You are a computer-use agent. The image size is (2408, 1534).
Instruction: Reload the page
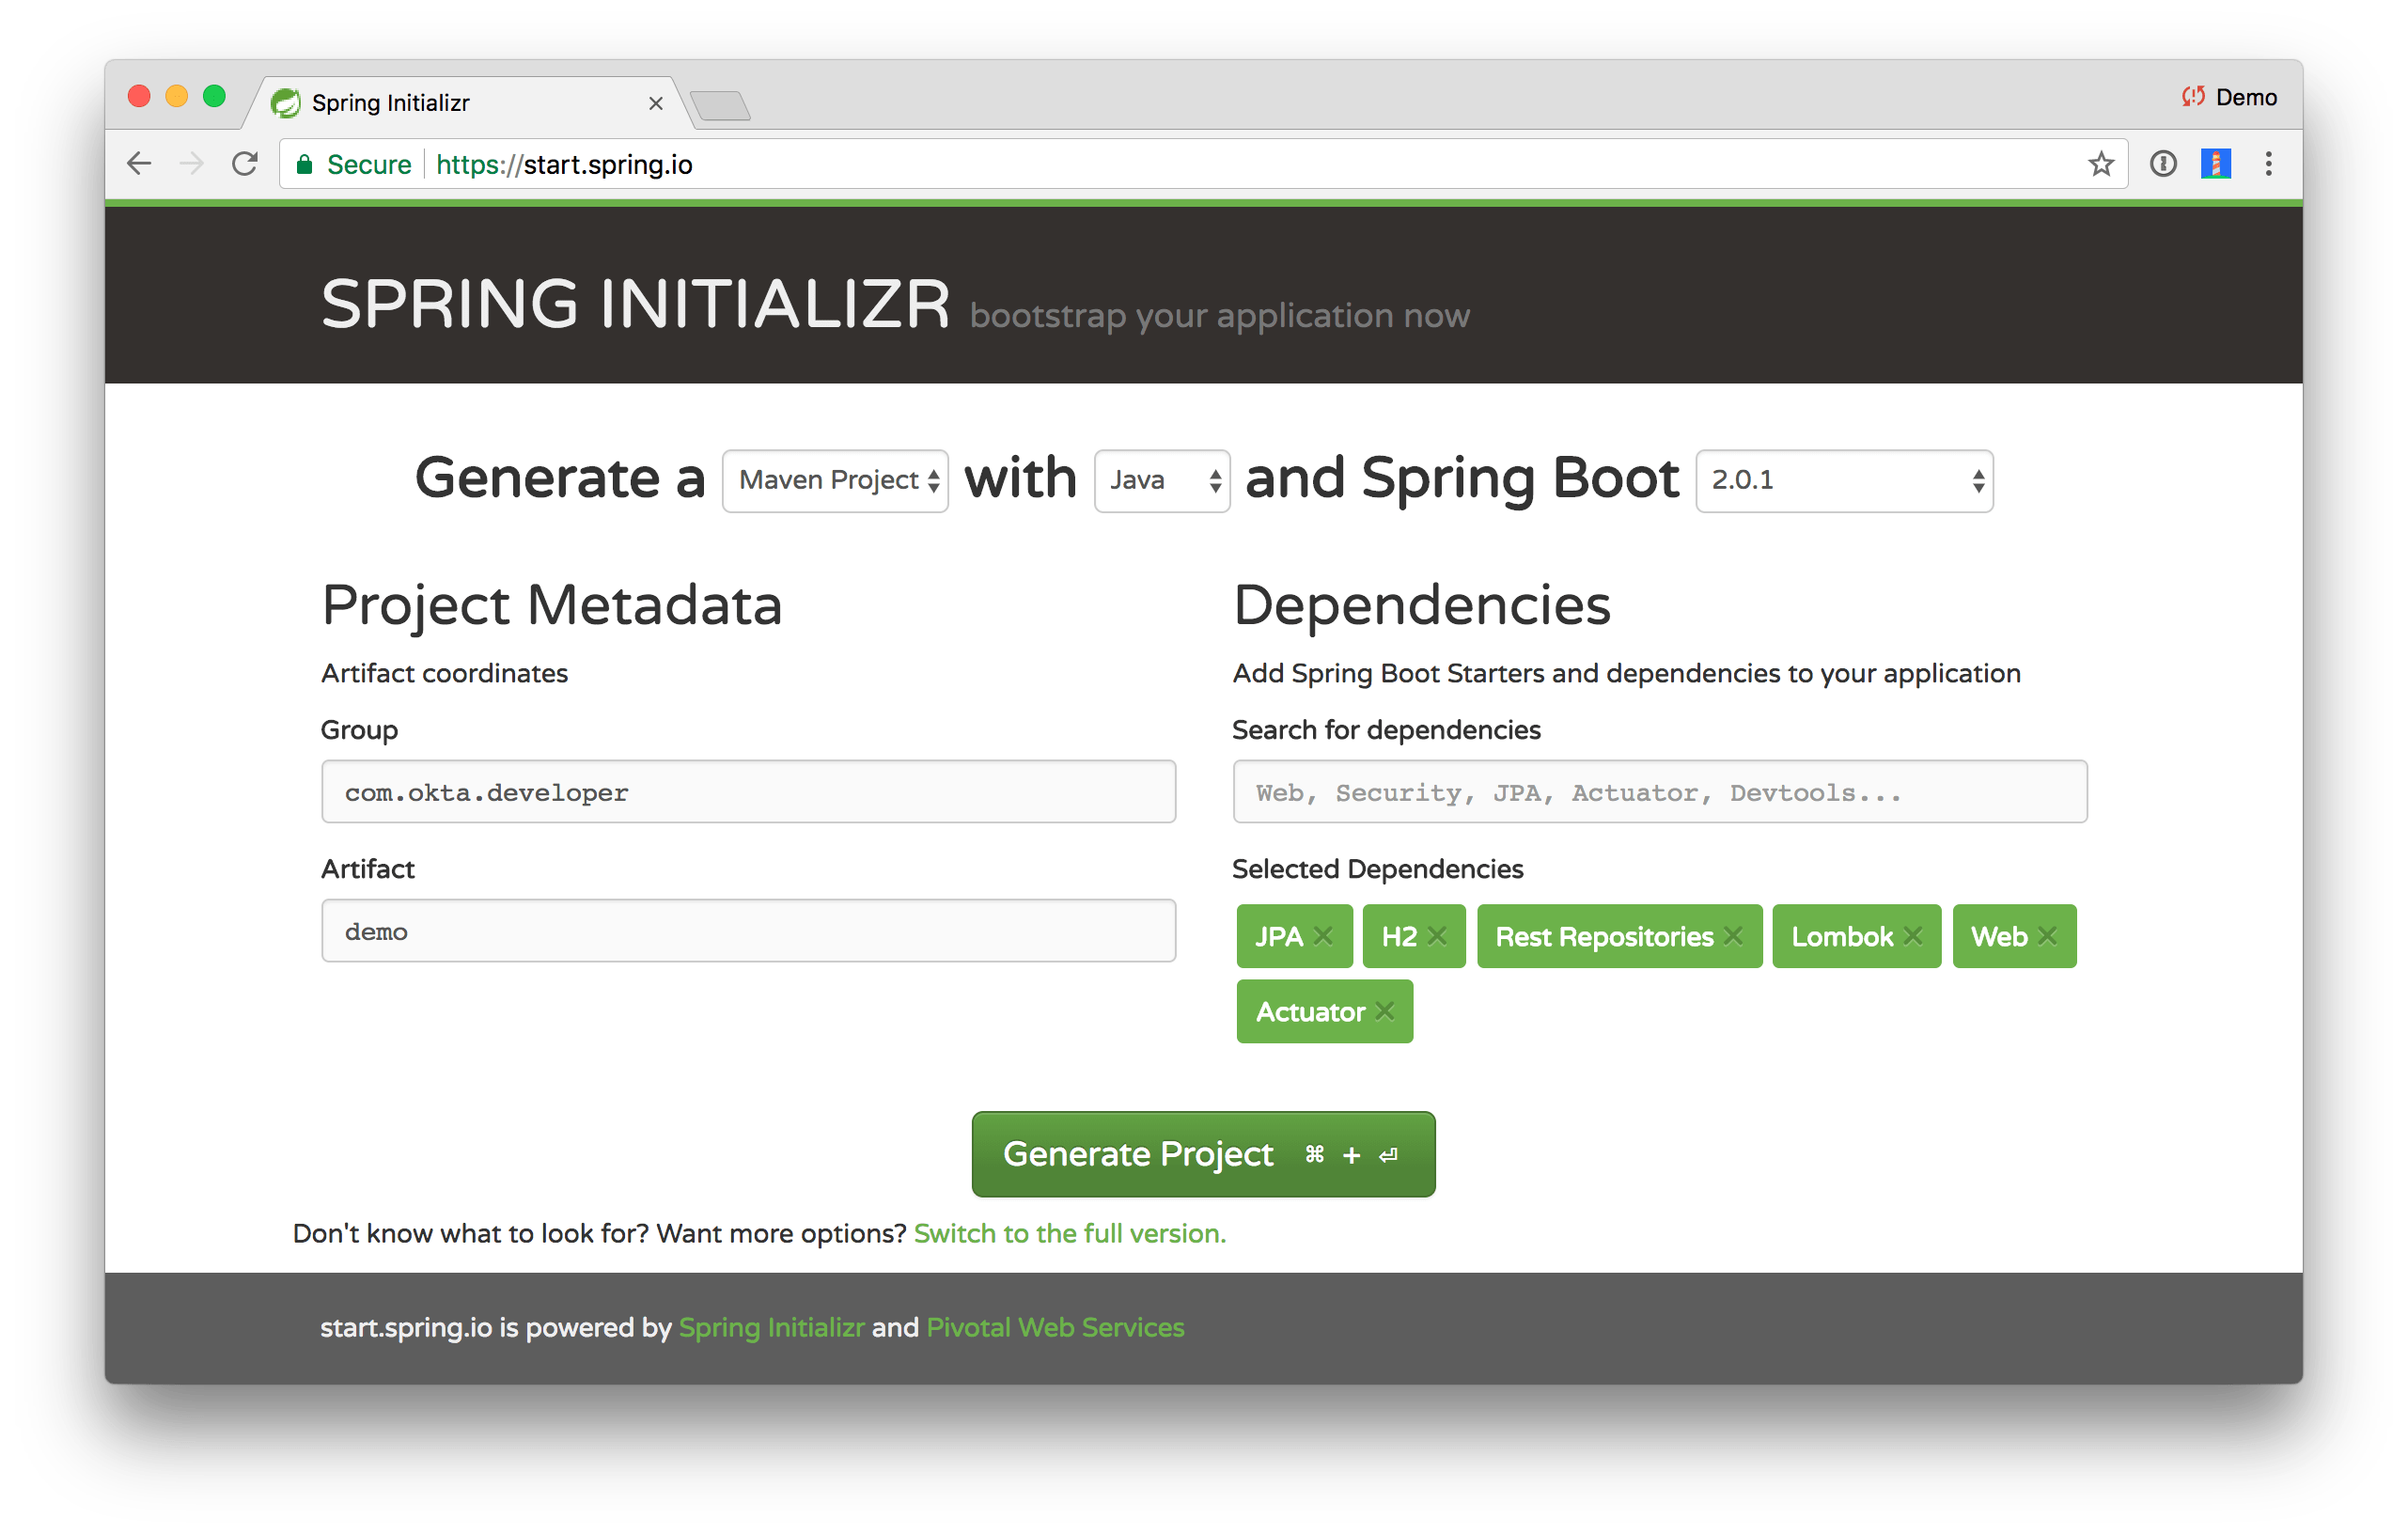point(245,164)
